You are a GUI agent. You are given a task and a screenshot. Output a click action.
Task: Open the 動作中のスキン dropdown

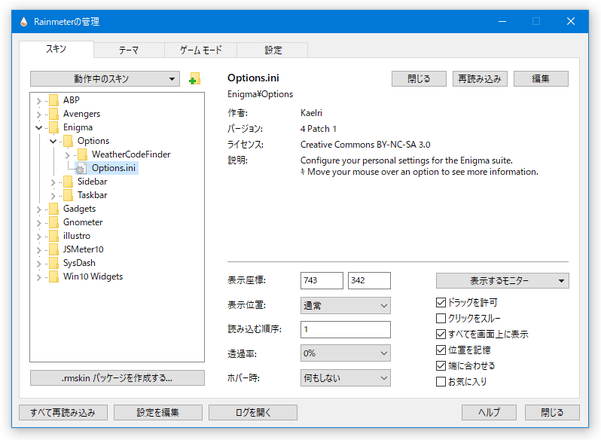click(105, 79)
